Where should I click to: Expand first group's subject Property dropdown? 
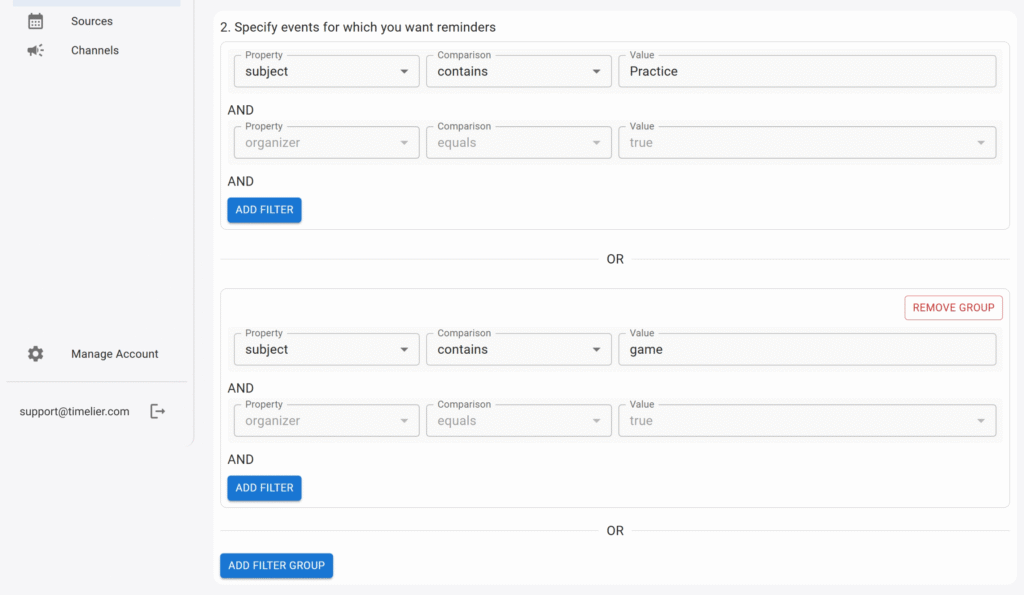click(326, 71)
